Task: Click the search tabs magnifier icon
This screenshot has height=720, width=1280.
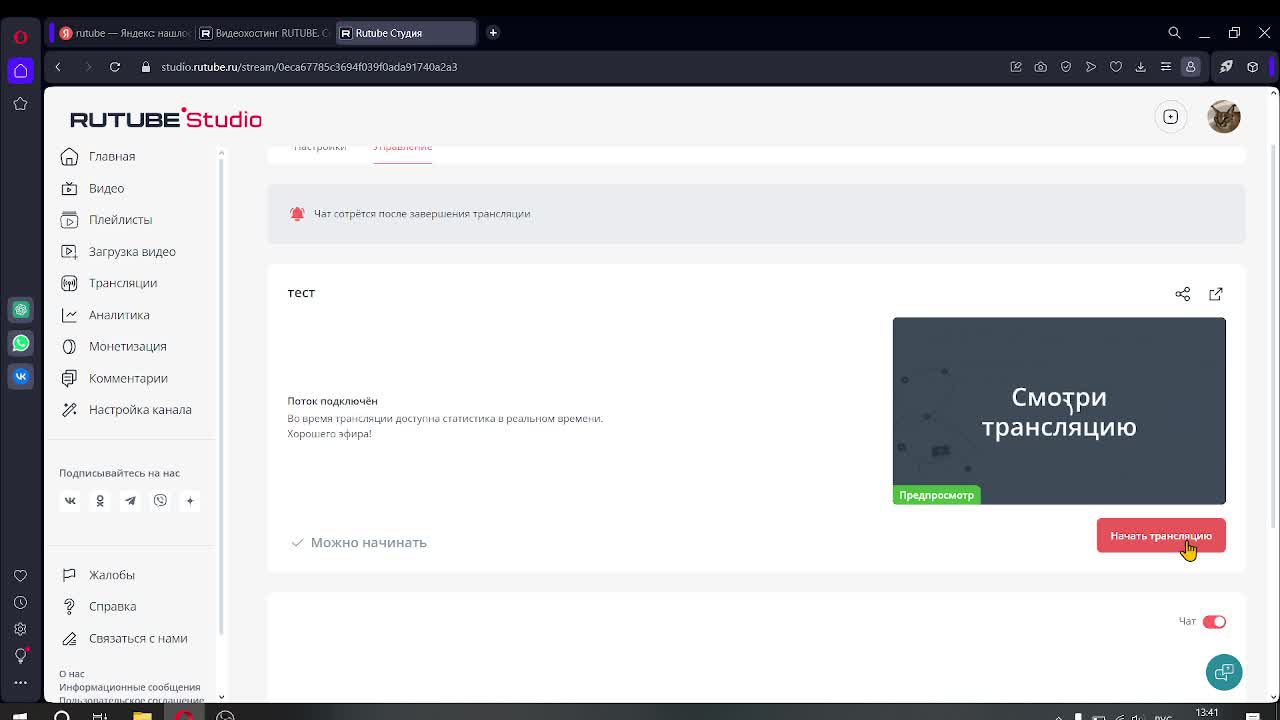Action: [x=1175, y=33]
